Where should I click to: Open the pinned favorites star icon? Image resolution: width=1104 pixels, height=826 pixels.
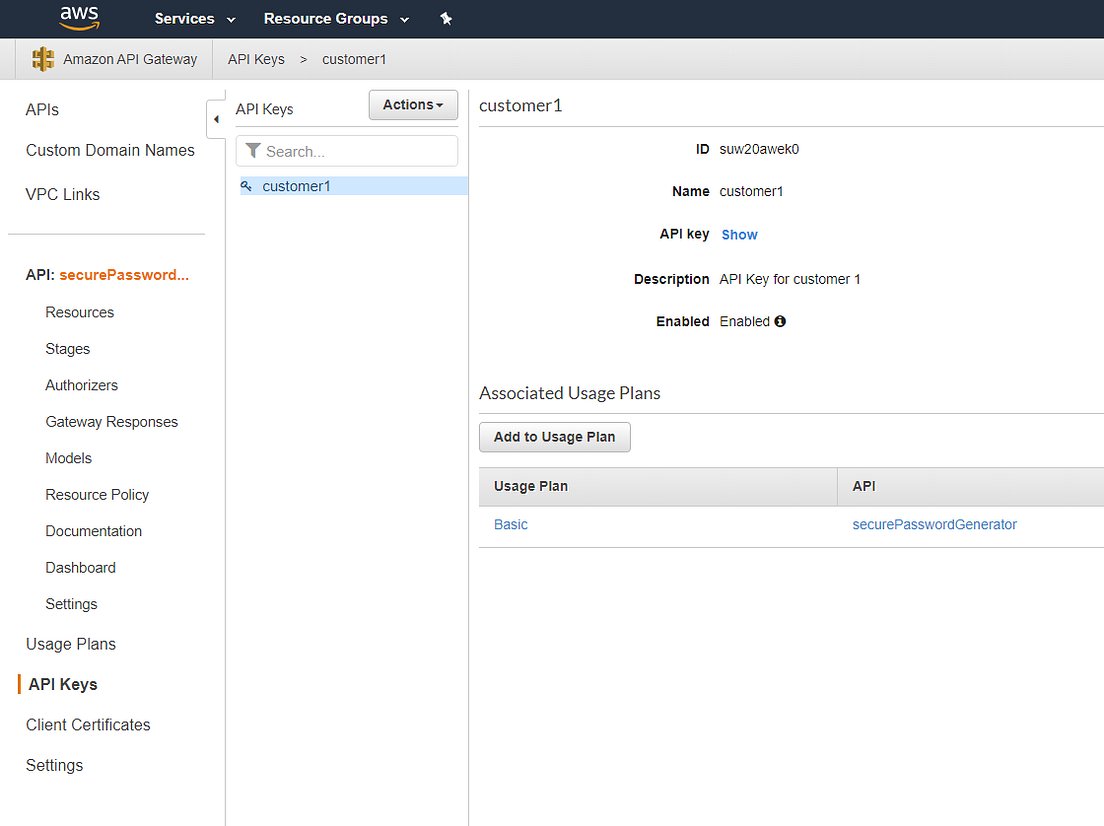point(446,18)
